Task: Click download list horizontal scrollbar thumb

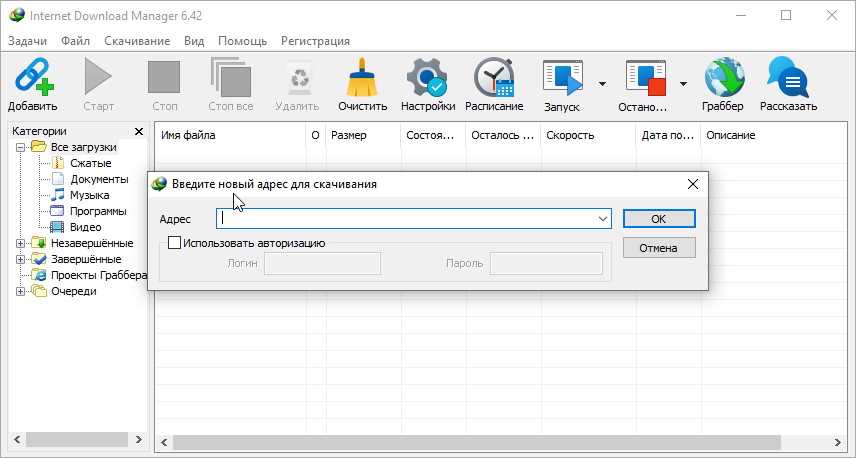Action: [477, 442]
